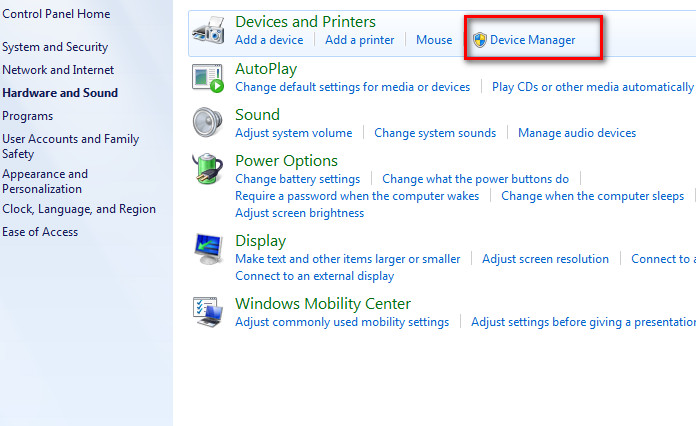
Task: Open the Windows Mobility Center heading
Action: pos(323,304)
